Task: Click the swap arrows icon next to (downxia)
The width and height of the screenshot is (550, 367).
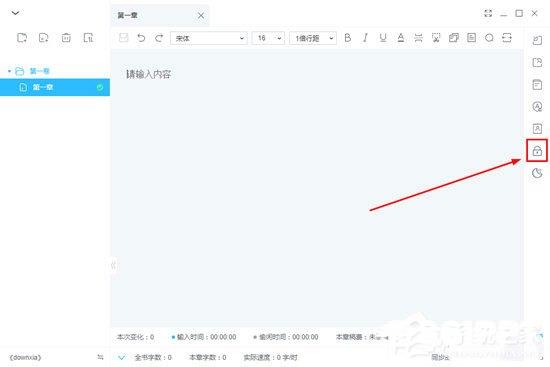Action: 100,358
